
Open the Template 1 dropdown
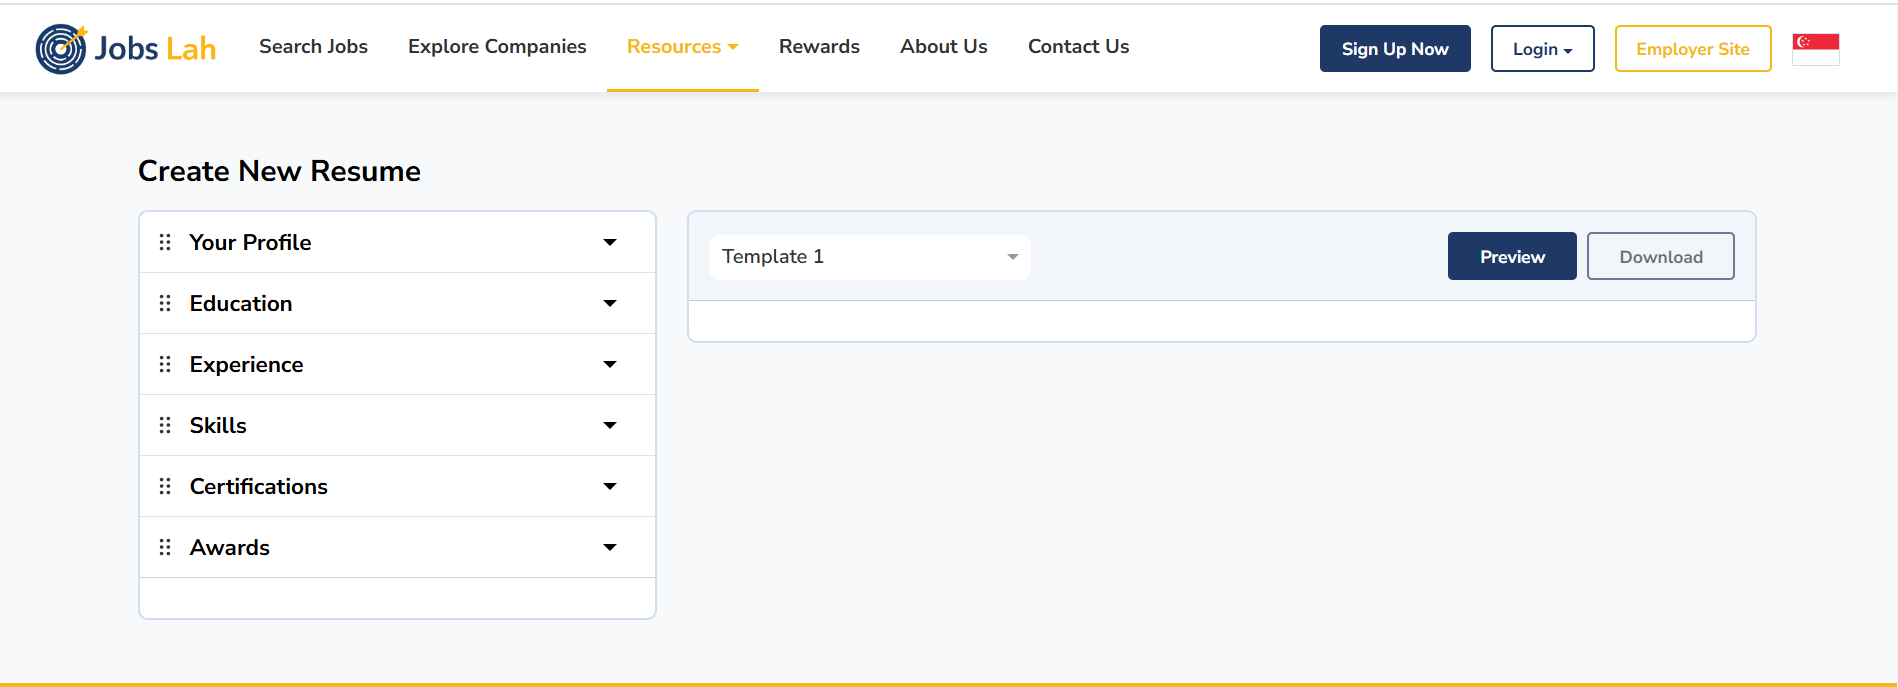pyautogui.click(x=869, y=257)
